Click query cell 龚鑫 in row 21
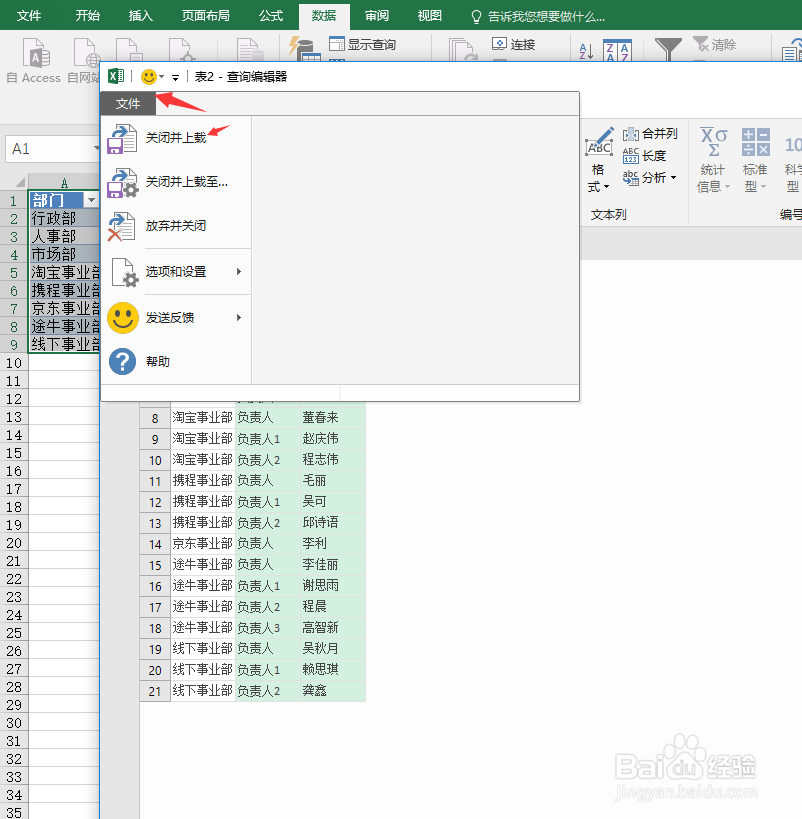Image resolution: width=802 pixels, height=819 pixels. [x=332, y=691]
